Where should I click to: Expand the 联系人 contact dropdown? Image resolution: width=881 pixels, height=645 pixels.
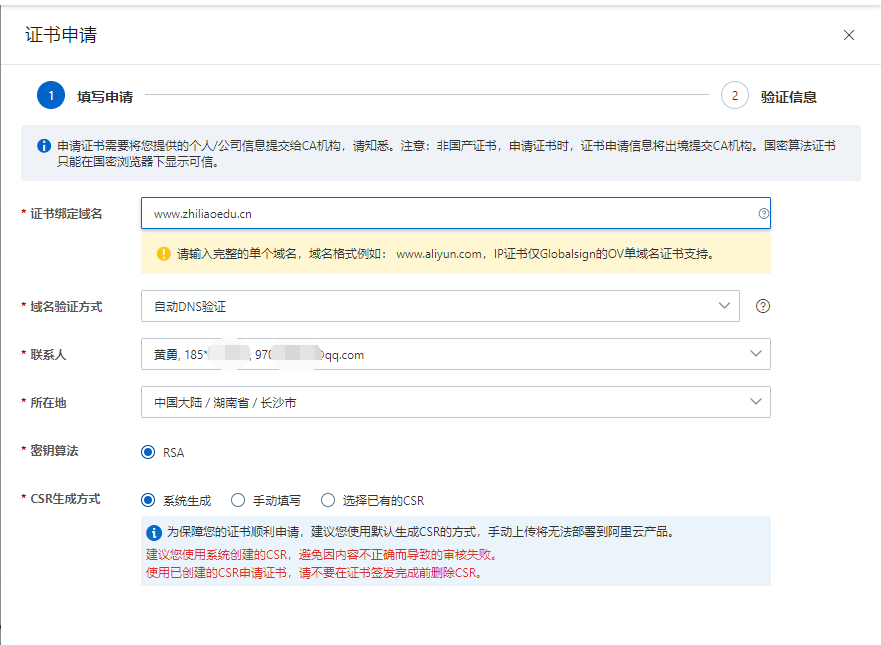tap(455, 353)
